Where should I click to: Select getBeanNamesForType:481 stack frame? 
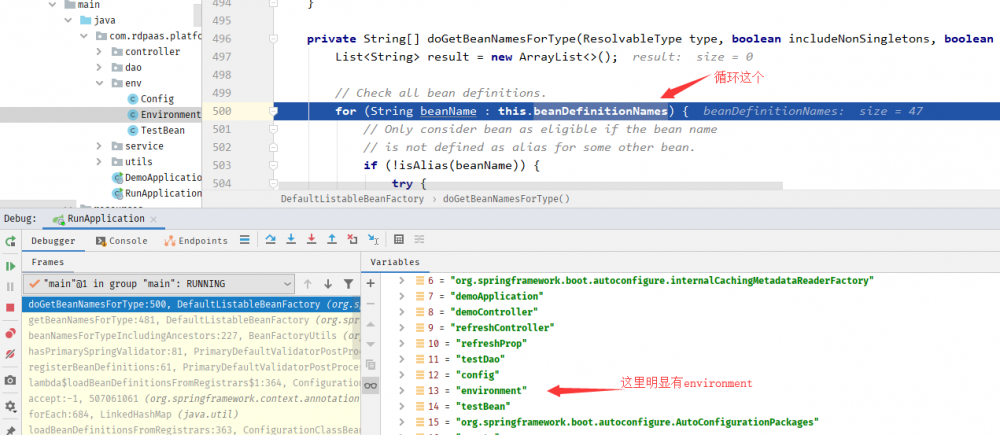click(x=191, y=320)
